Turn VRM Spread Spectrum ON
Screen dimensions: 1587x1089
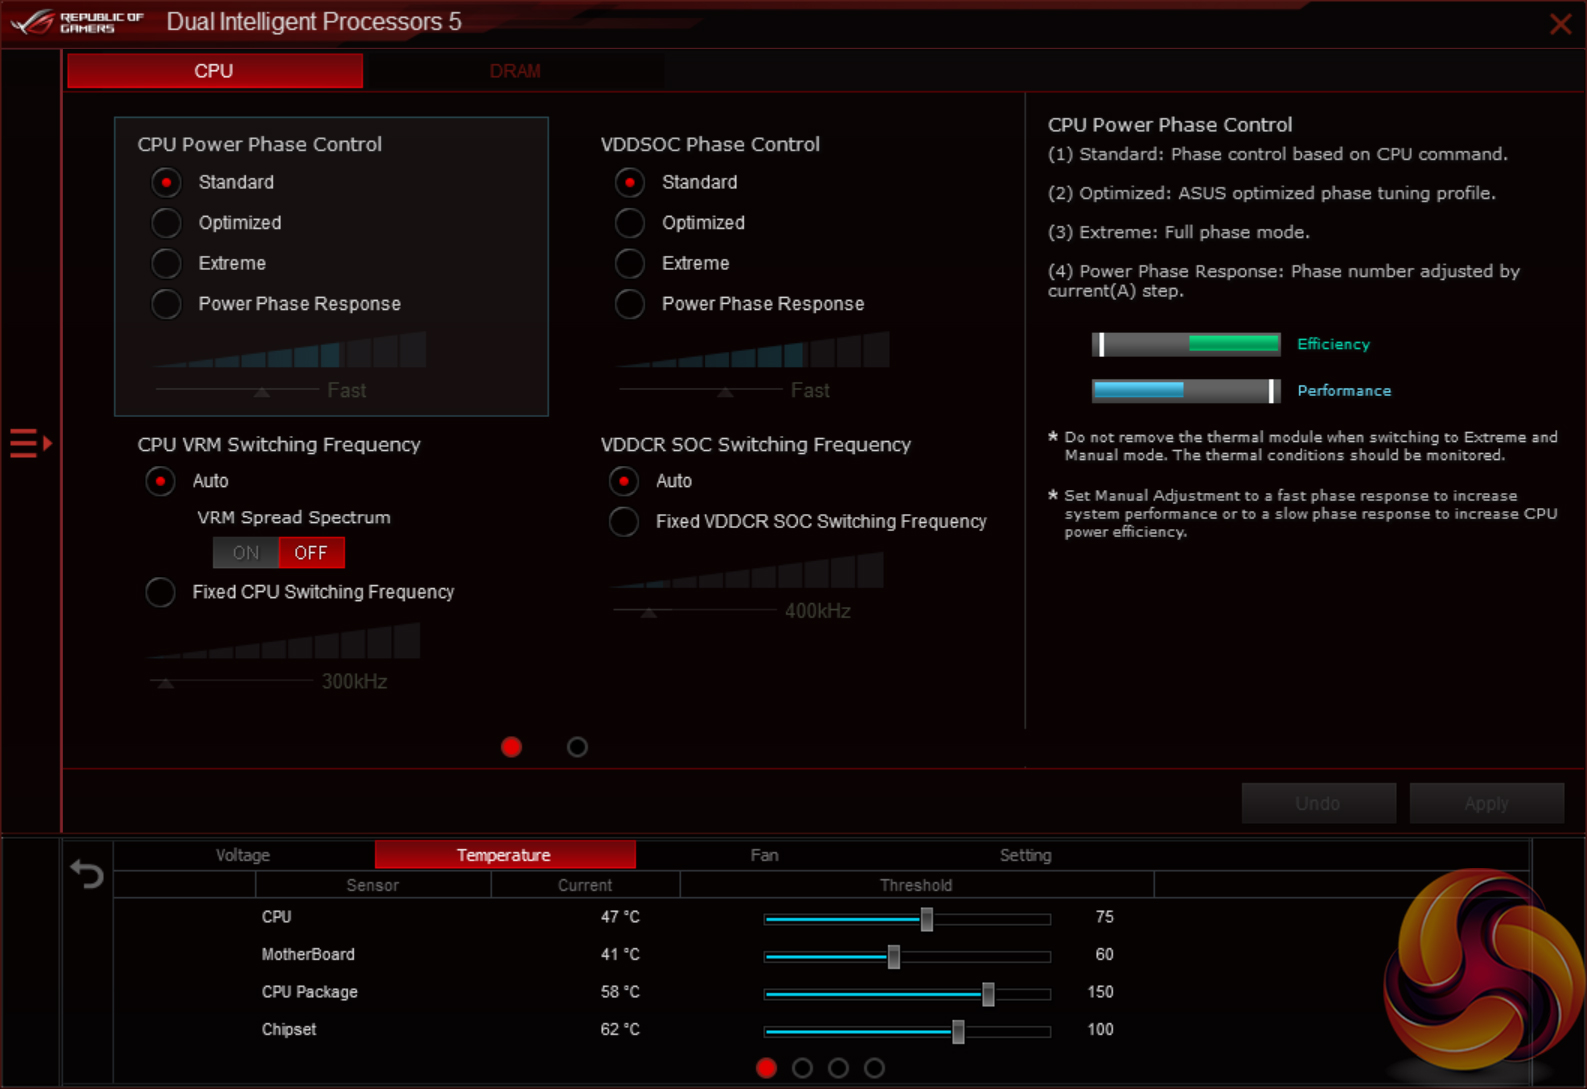[246, 552]
